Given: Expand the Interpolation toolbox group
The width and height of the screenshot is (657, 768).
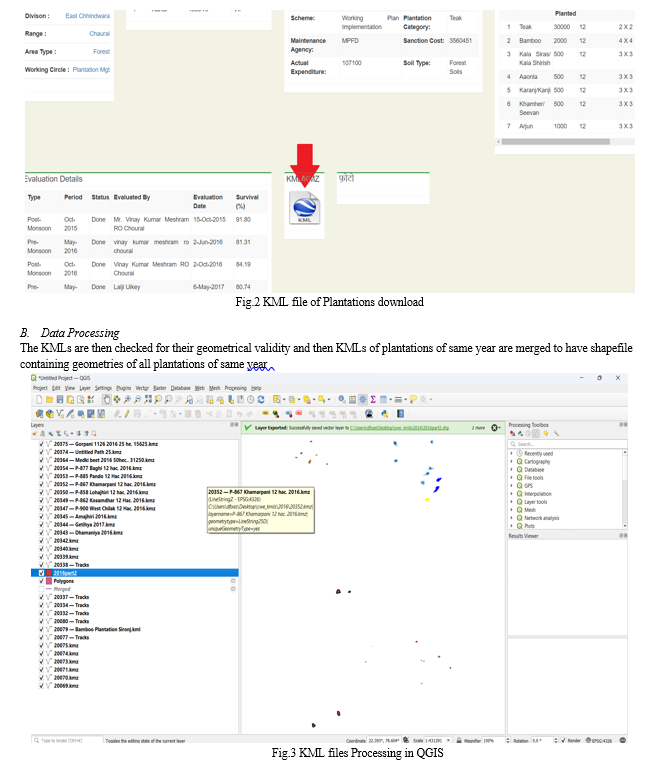Looking at the screenshot, I should [512, 494].
